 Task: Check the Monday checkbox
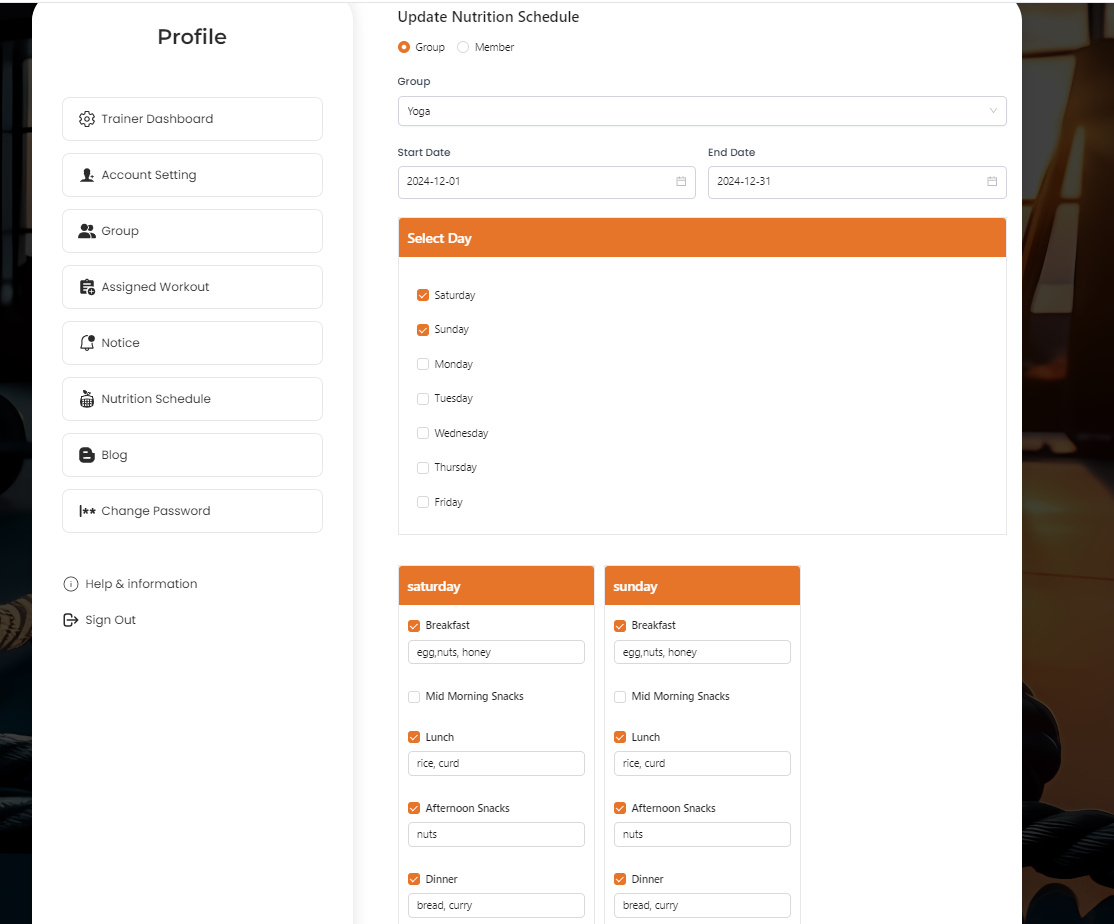(x=423, y=364)
